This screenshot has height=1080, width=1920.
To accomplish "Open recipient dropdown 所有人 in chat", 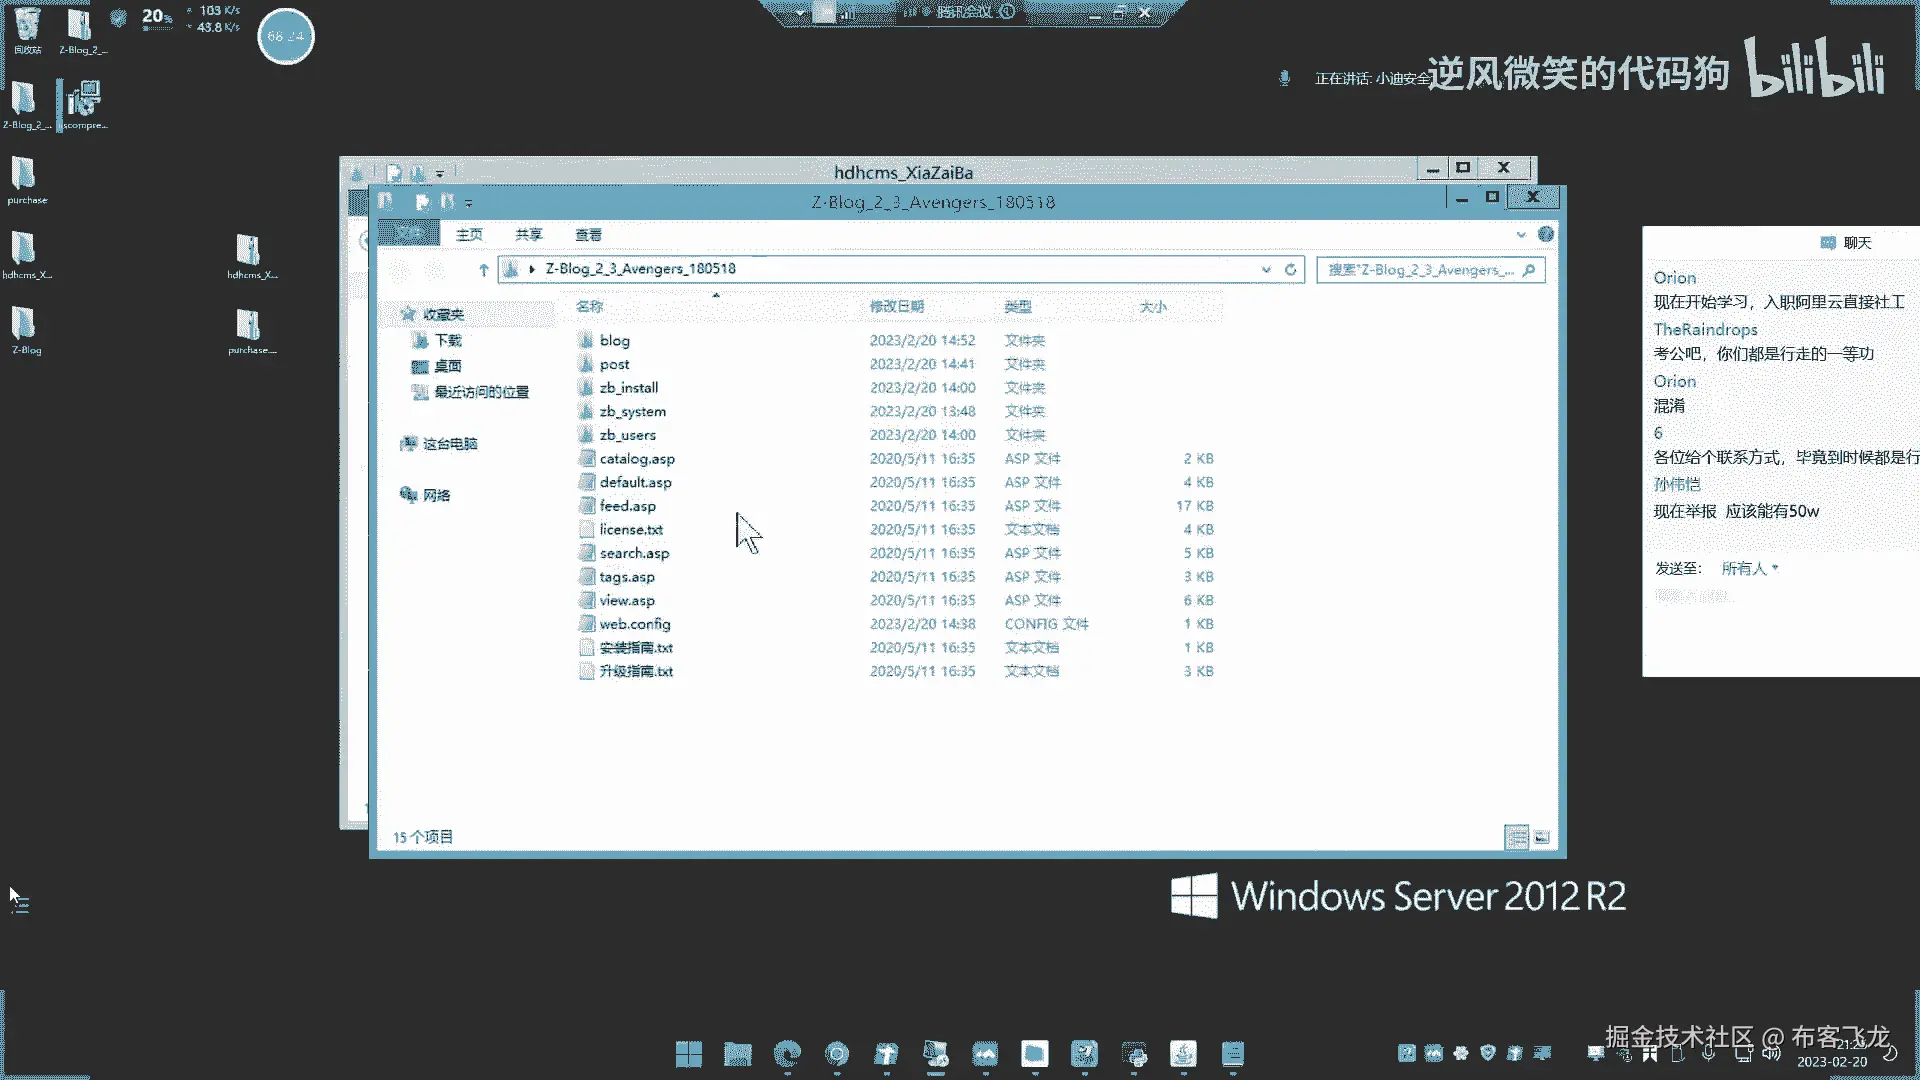I will point(1749,568).
